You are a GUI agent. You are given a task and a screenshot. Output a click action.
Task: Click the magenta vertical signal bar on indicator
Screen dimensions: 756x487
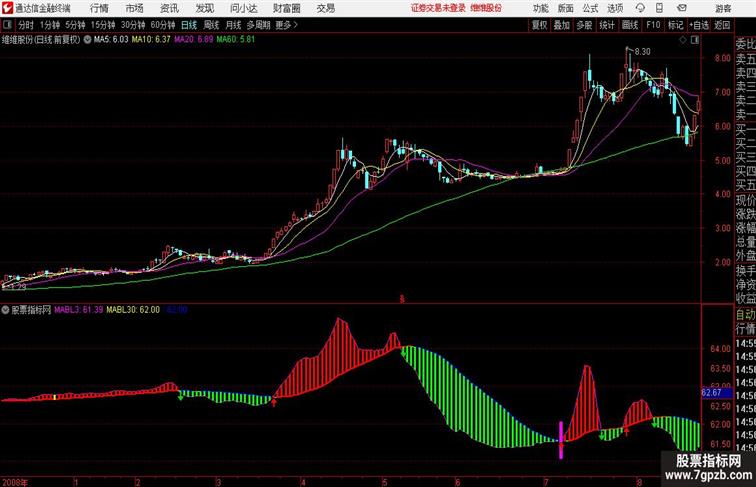pos(561,440)
